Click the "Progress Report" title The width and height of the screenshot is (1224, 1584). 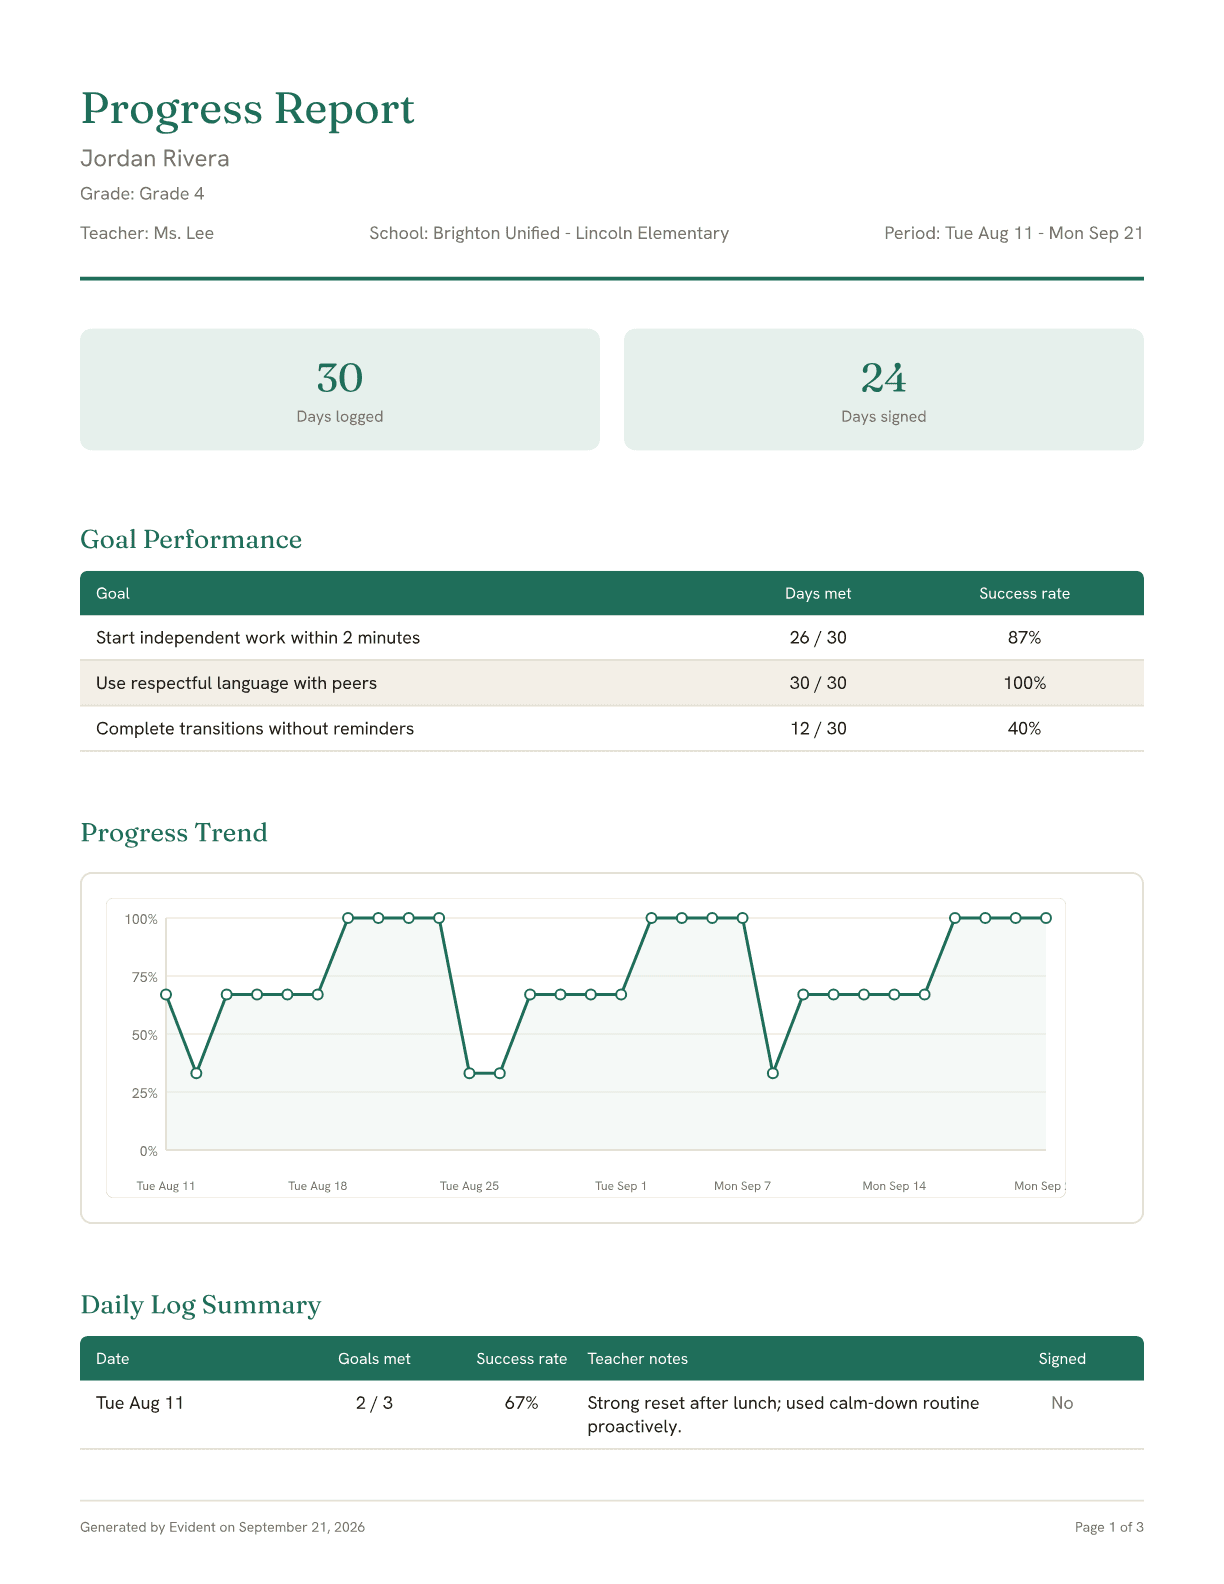click(x=247, y=109)
